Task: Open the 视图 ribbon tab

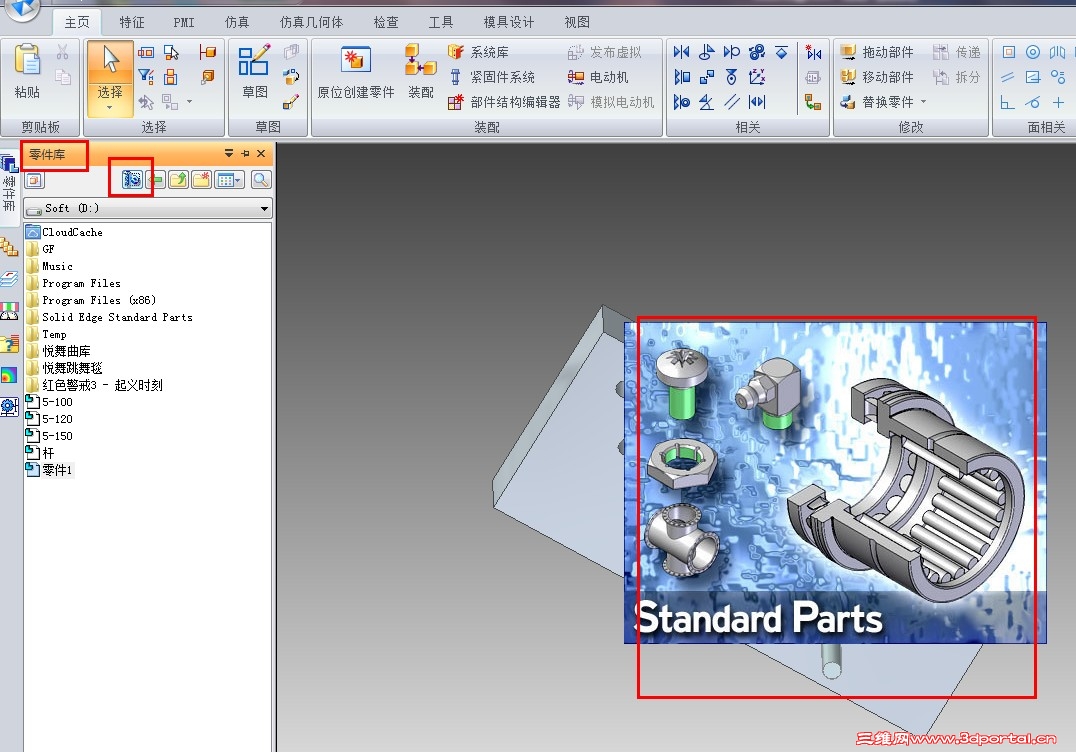Action: click(577, 23)
